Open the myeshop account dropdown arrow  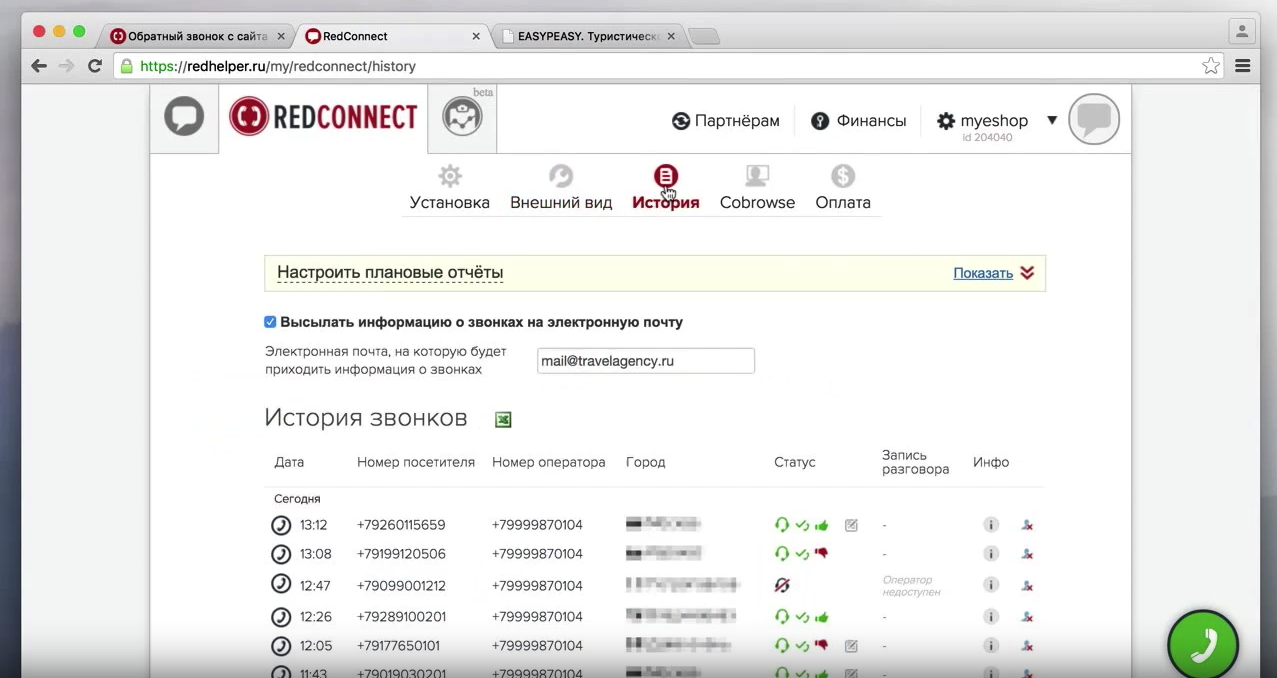(1051, 120)
